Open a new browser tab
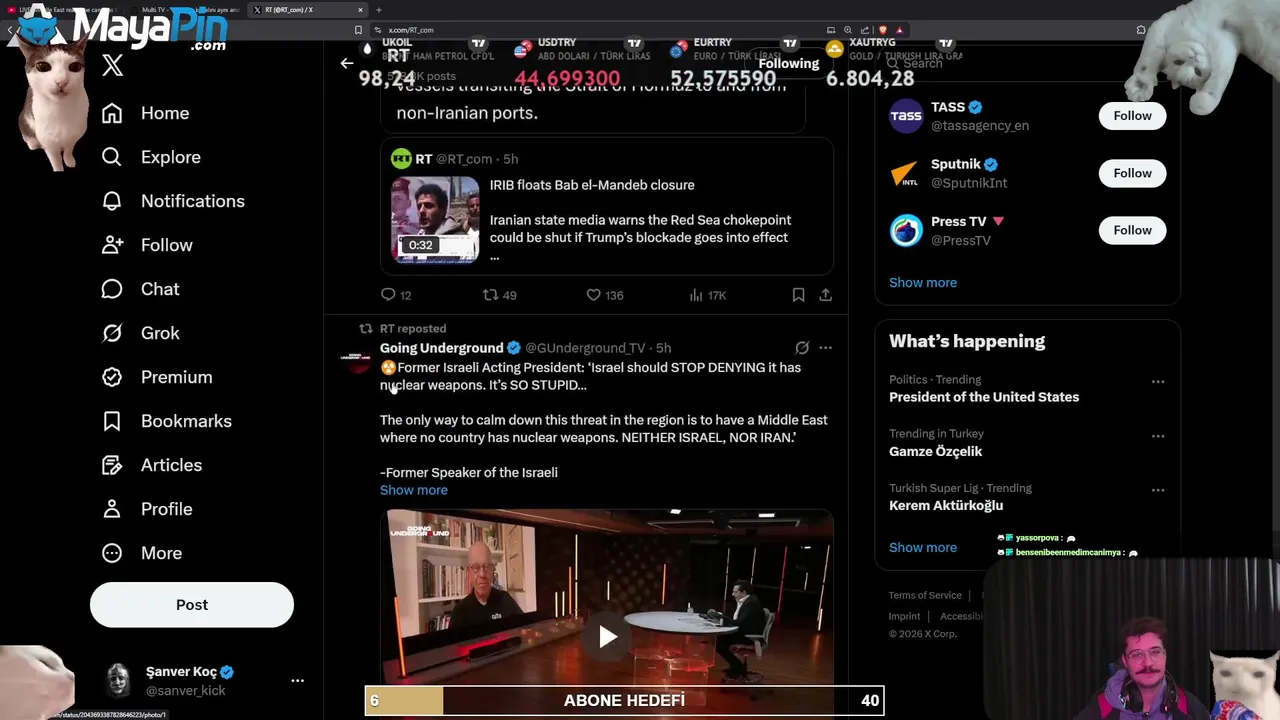This screenshot has height=720, width=1280. (x=379, y=10)
